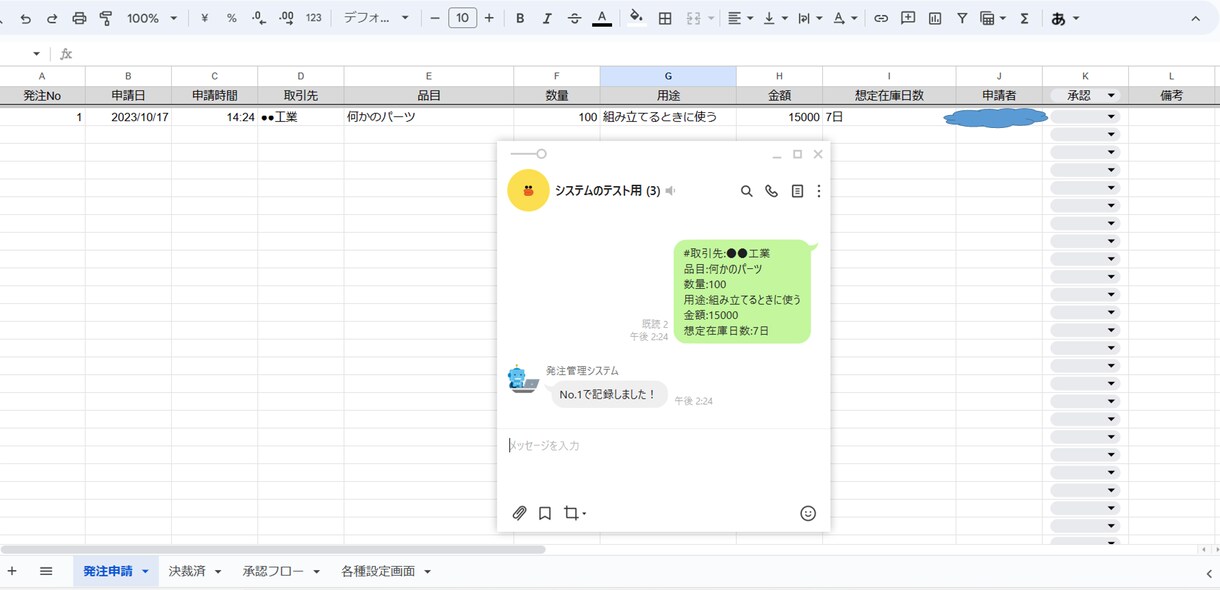
Task: Open the 決裁済 tab menu arrow
Action: 218,572
